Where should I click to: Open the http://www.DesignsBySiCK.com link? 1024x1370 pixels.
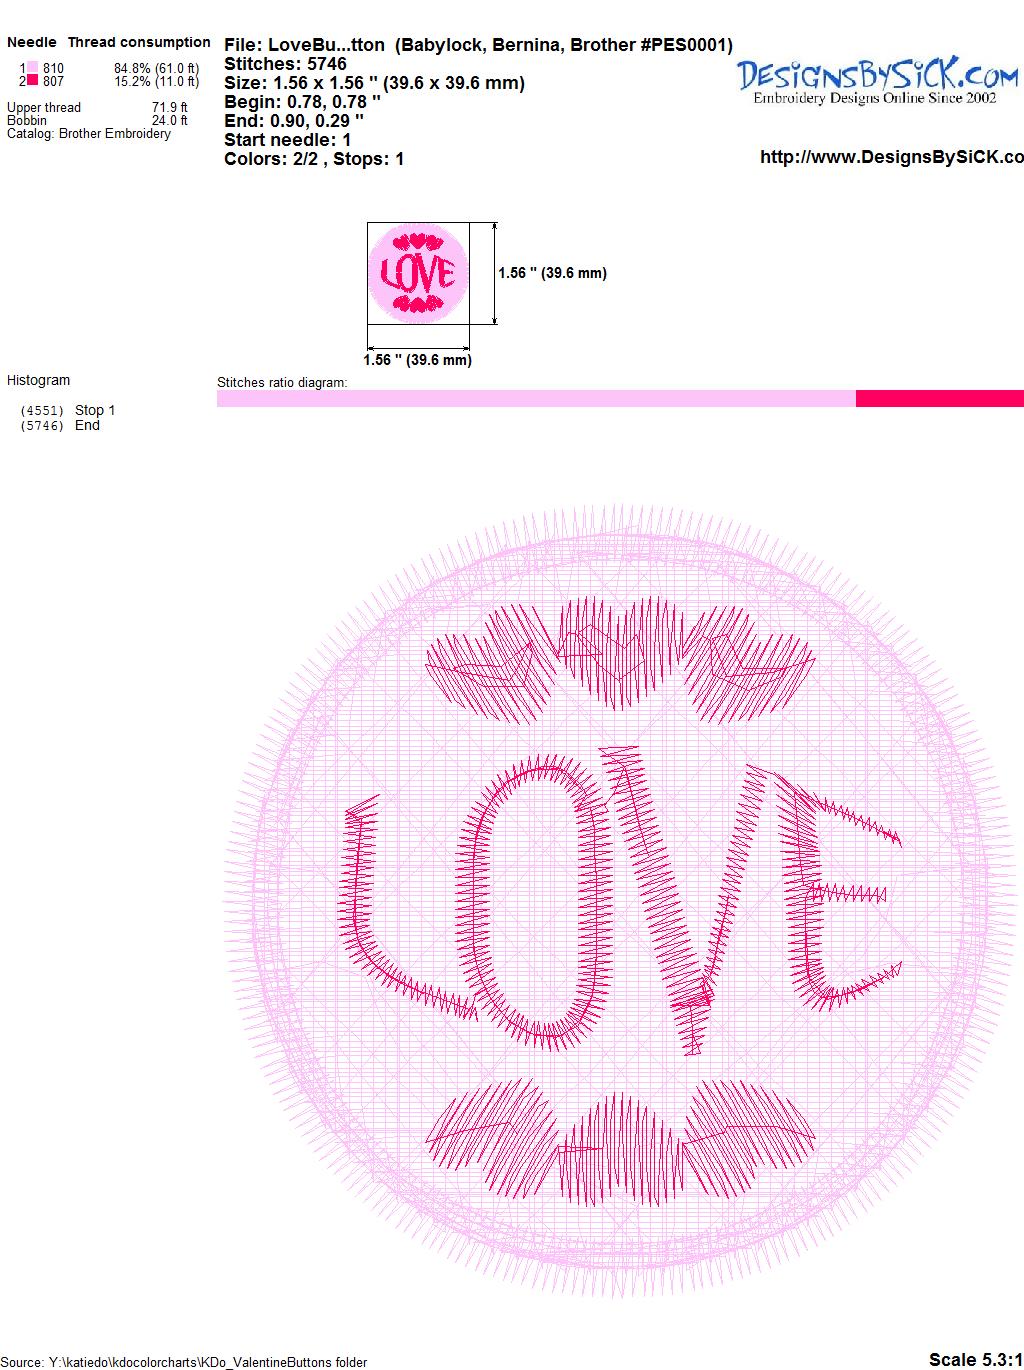(892, 157)
